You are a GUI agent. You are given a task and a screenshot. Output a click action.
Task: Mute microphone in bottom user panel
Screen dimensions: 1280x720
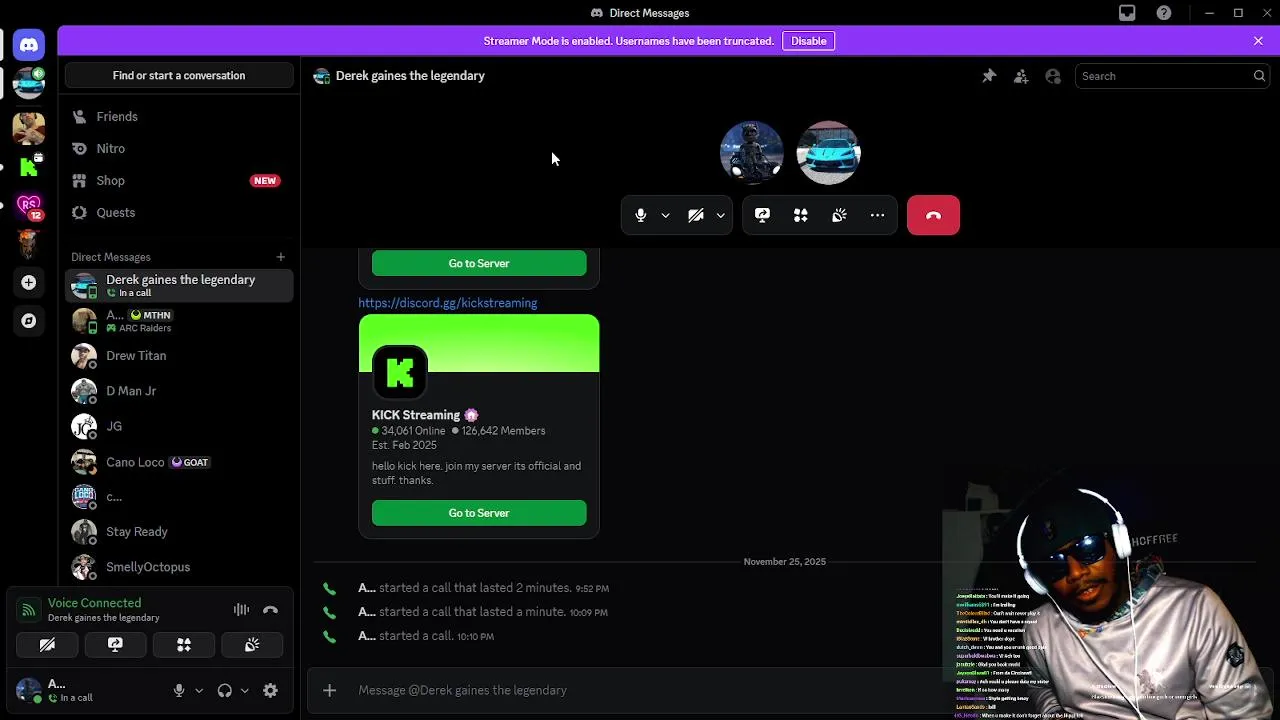pyautogui.click(x=179, y=690)
